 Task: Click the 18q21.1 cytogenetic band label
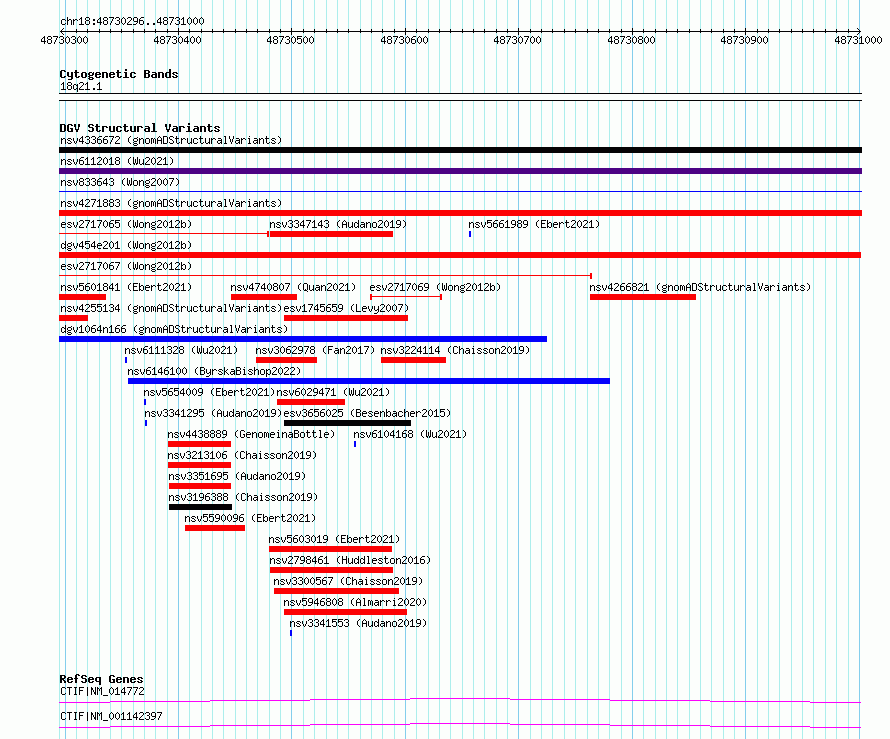coord(81,86)
